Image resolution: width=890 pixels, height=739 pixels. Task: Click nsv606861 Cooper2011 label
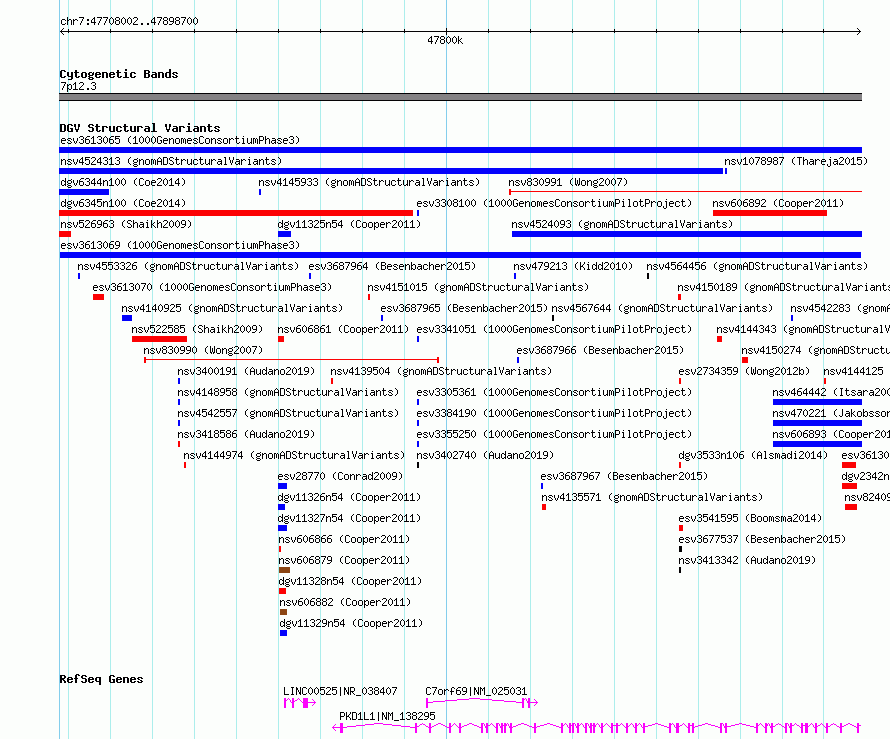tap(343, 329)
